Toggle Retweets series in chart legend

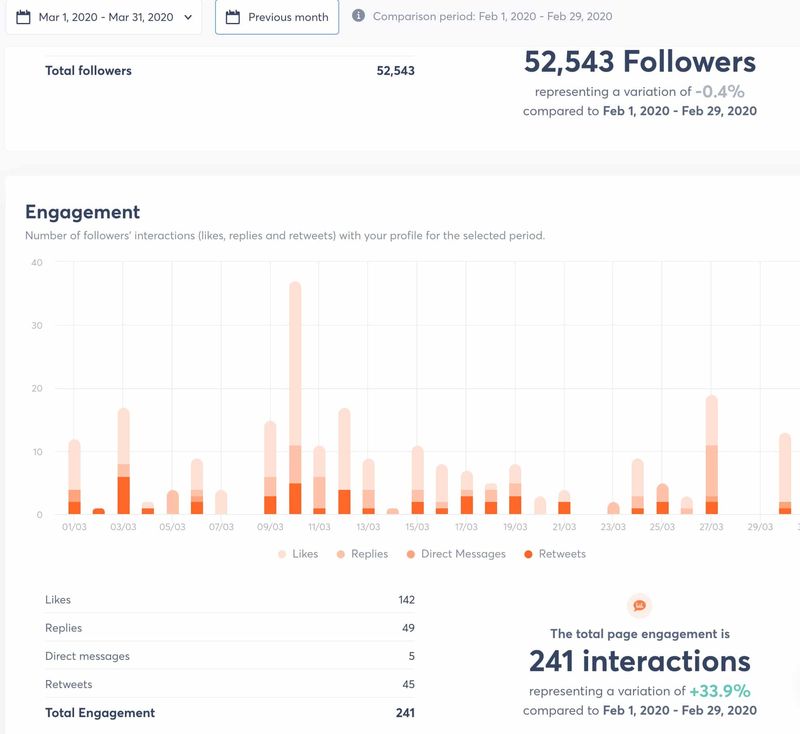click(x=555, y=554)
